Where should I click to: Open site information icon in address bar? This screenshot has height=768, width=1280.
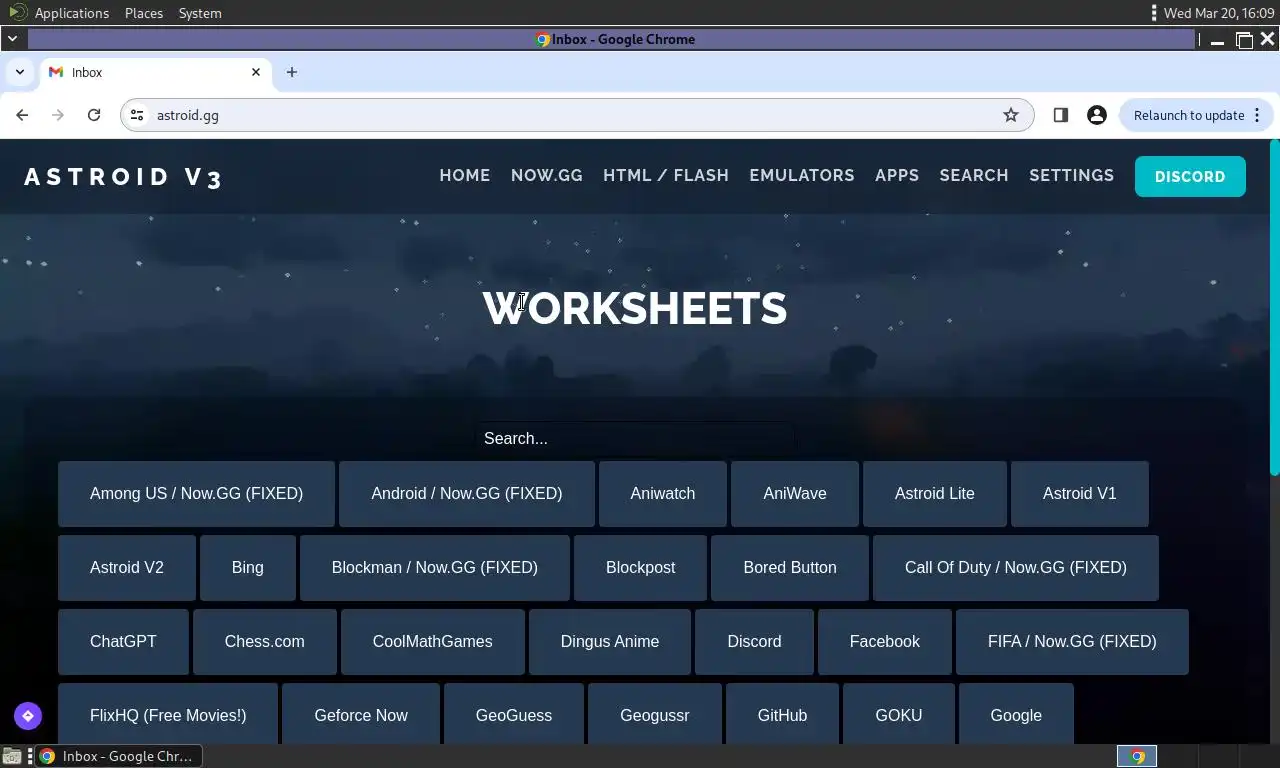pyautogui.click(x=138, y=115)
